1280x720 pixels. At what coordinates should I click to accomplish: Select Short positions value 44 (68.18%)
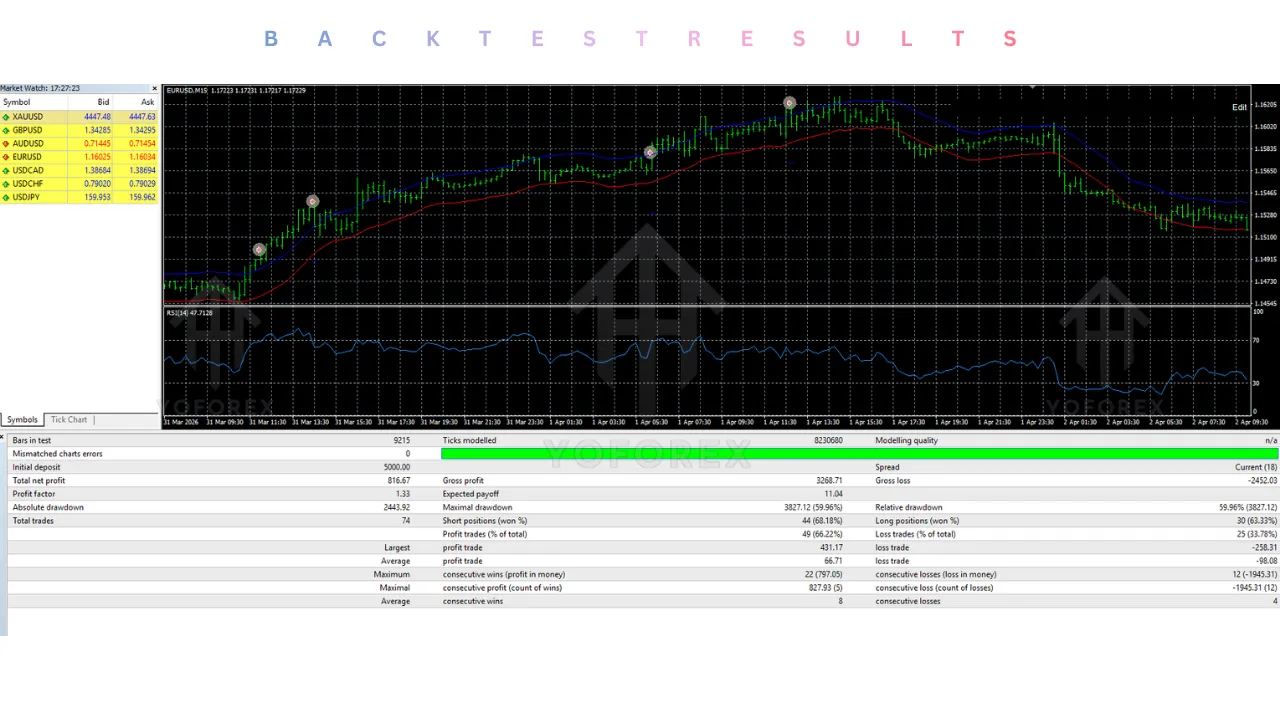point(822,521)
